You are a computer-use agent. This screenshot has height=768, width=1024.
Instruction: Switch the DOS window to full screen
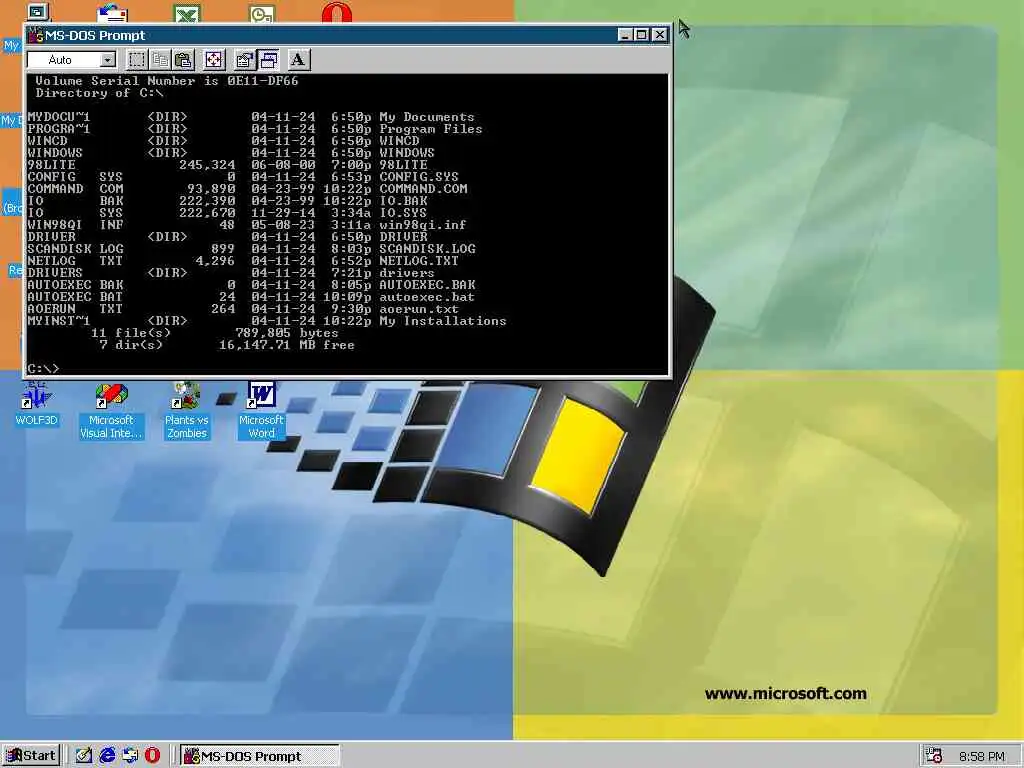214,60
